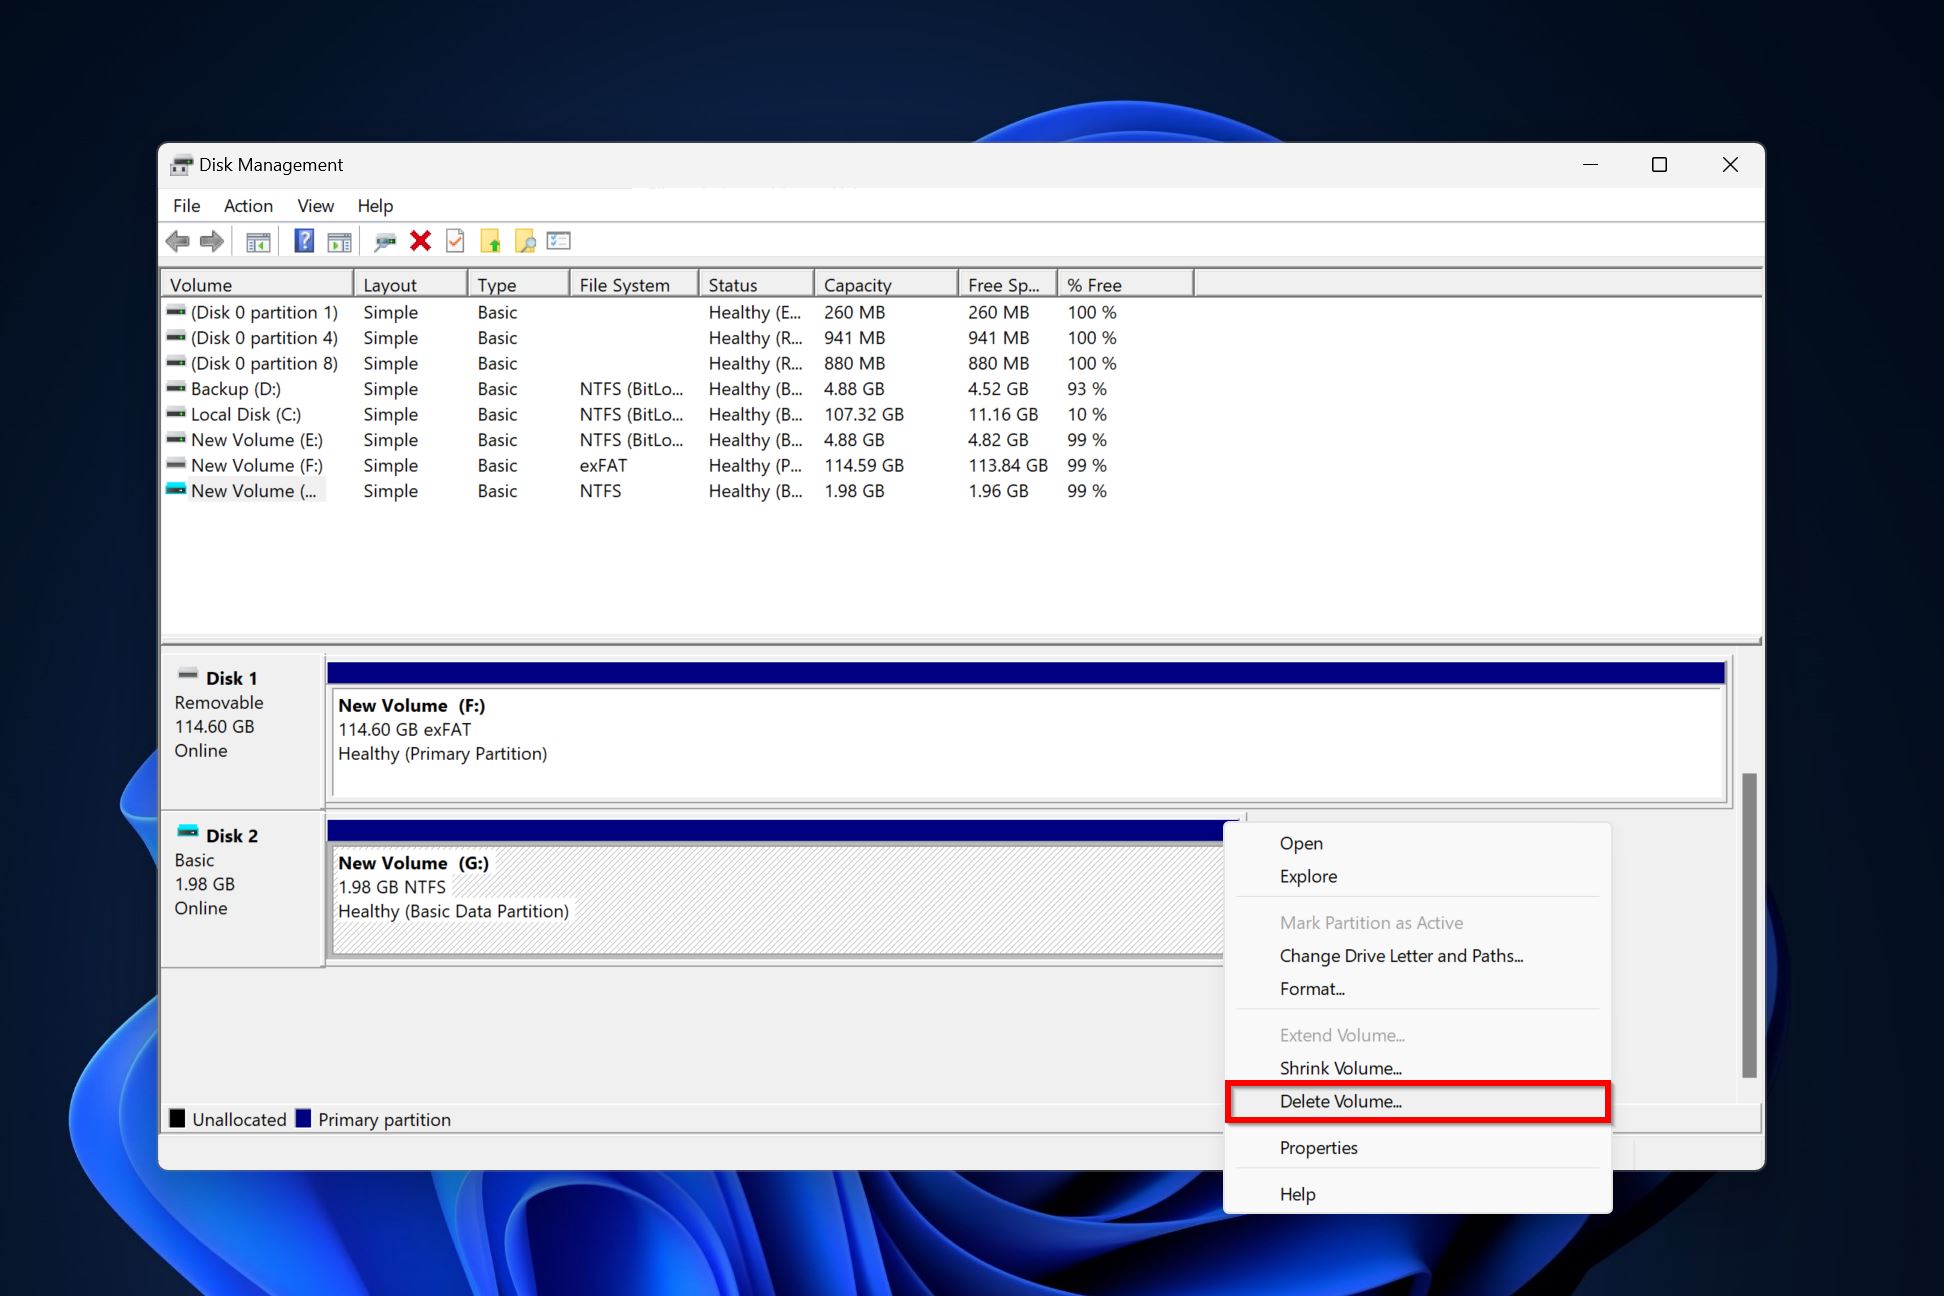This screenshot has height=1296, width=1944.
Task: Click the forward navigation arrow icon
Action: click(210, 240)
